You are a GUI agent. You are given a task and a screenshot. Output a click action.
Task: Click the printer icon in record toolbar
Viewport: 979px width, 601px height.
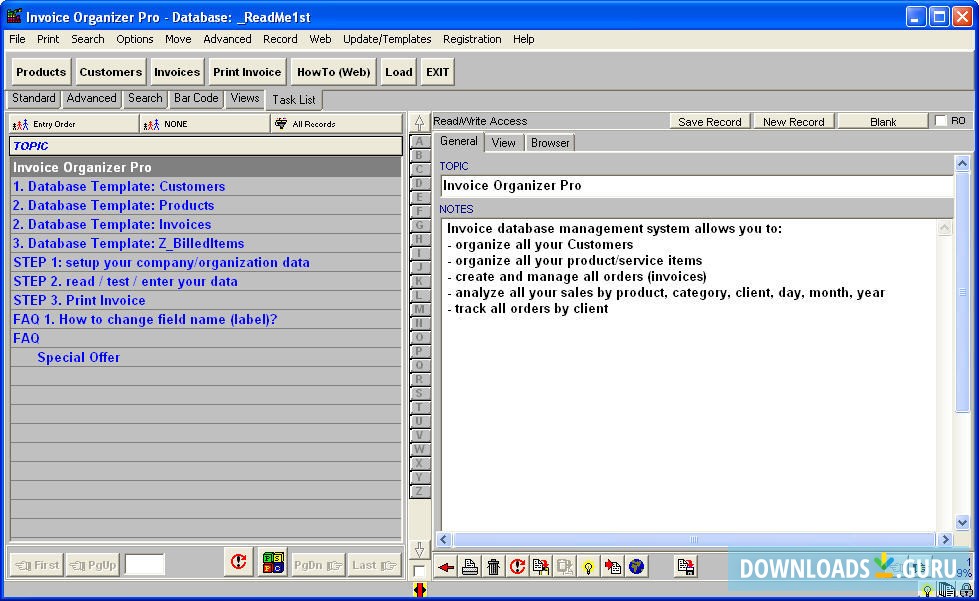pos(470,567)
